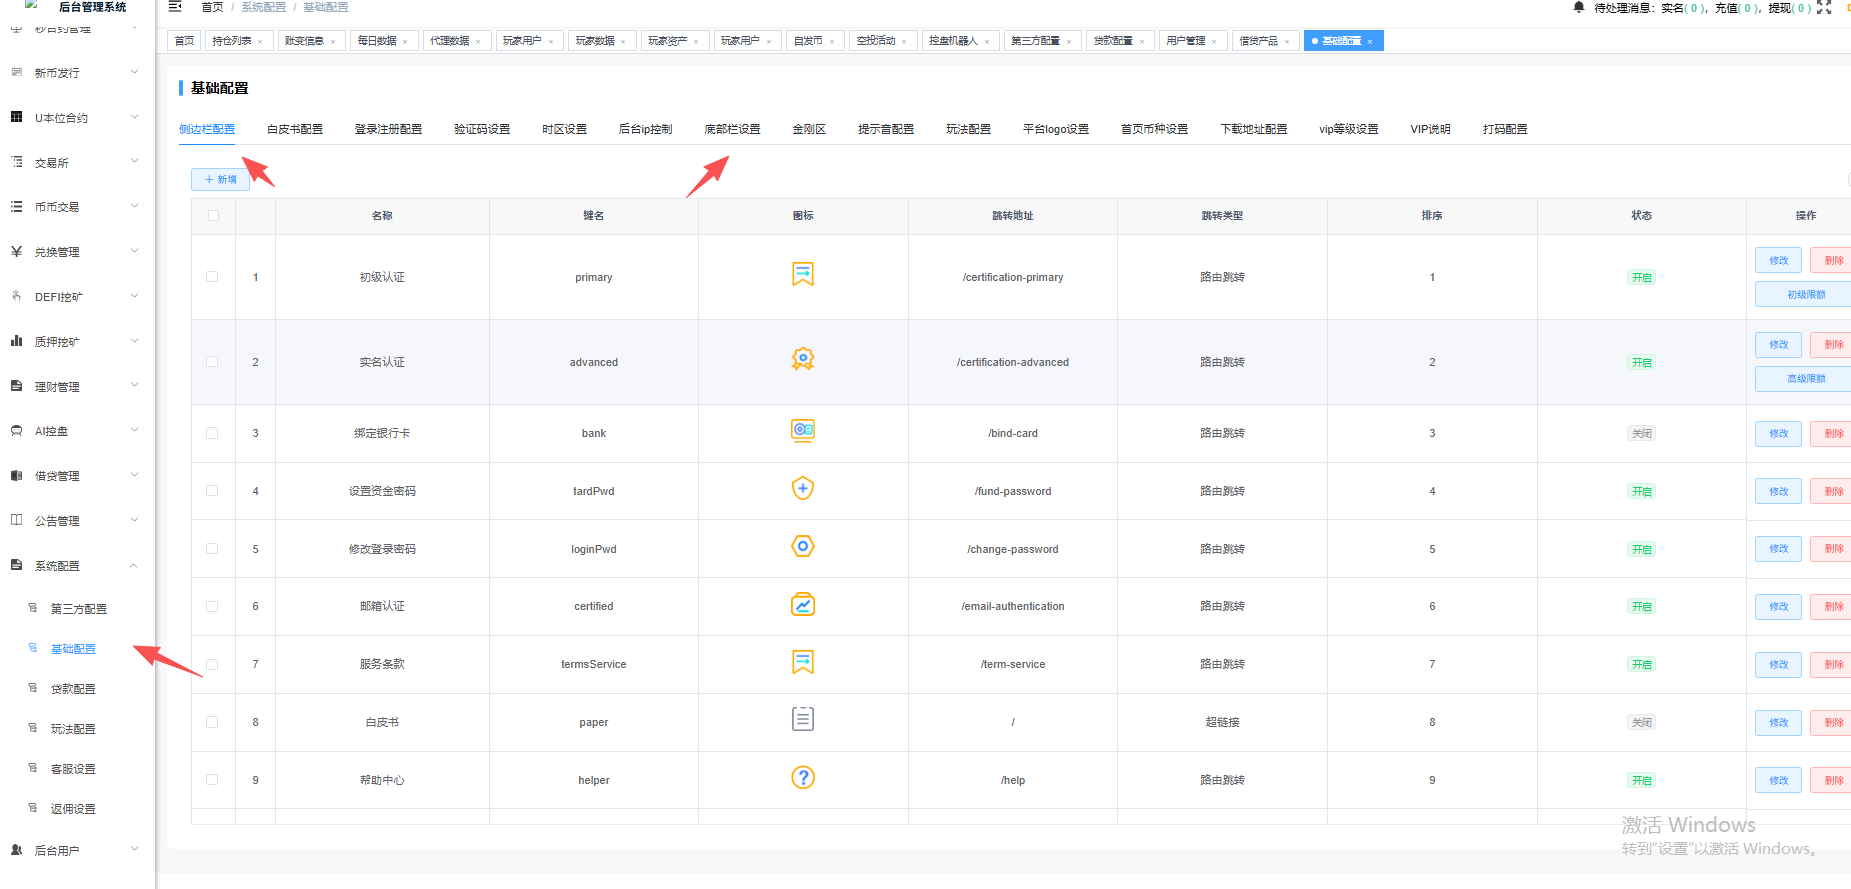Screen dimensions: 1851x889
Task: Expand the 交易所 sidebar menu
Action: click(x=77, y=162)
